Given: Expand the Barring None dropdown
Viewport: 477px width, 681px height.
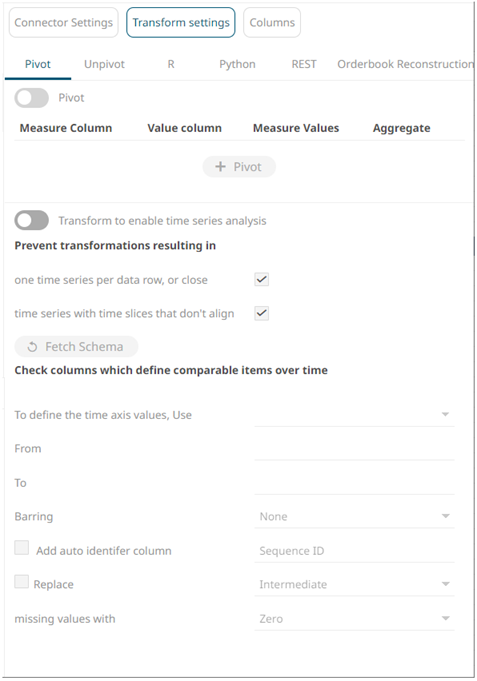Looking at the screenshot, I should point(354,516).
